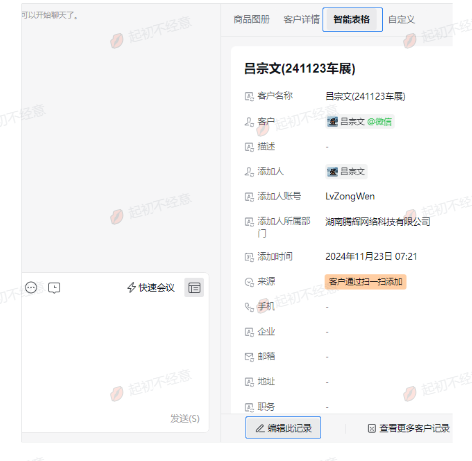The height and width of the screenshot is (461, 472).
Task: Click the scheduled message clock bubble icon
Action: pyautogui.click(x=54, y=288)
